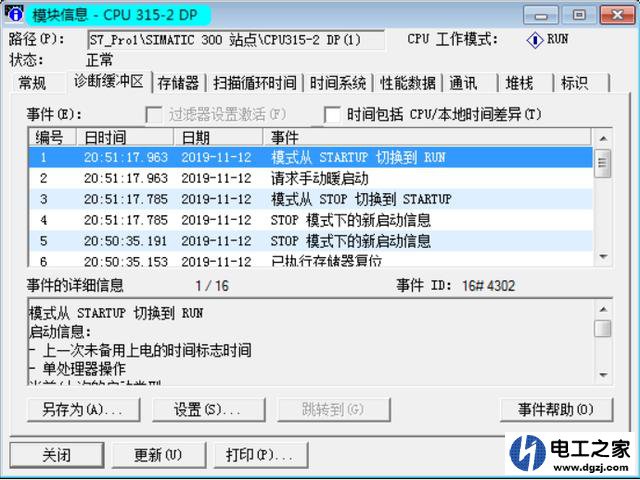The width and height of the screenshot is (640, 480).
Task: Close the window with the red X
Action: pyautogui.click(x=618, y=16)
